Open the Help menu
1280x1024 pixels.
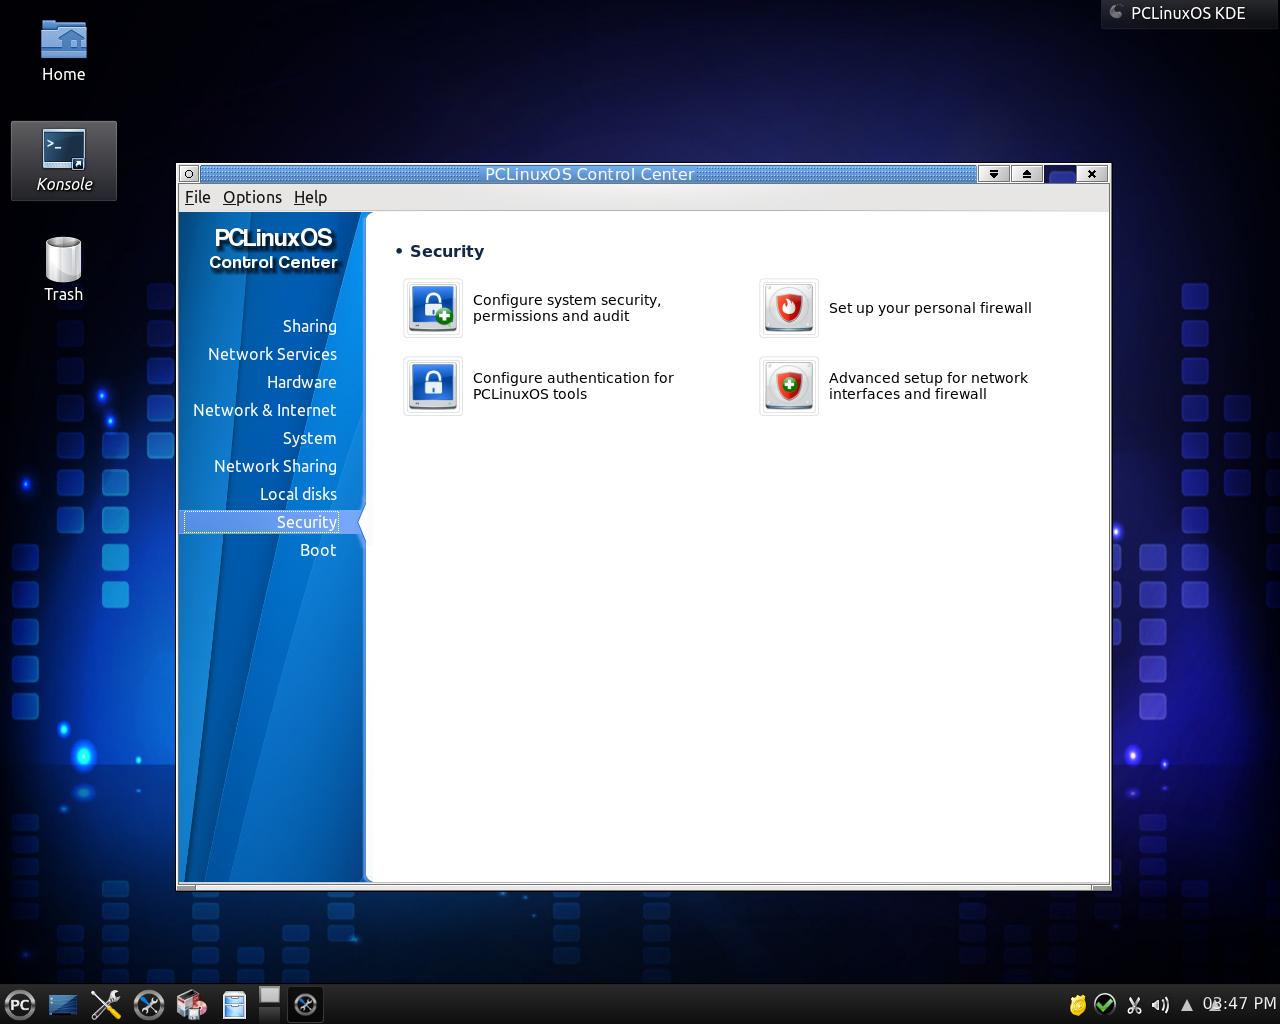point(310,198)
